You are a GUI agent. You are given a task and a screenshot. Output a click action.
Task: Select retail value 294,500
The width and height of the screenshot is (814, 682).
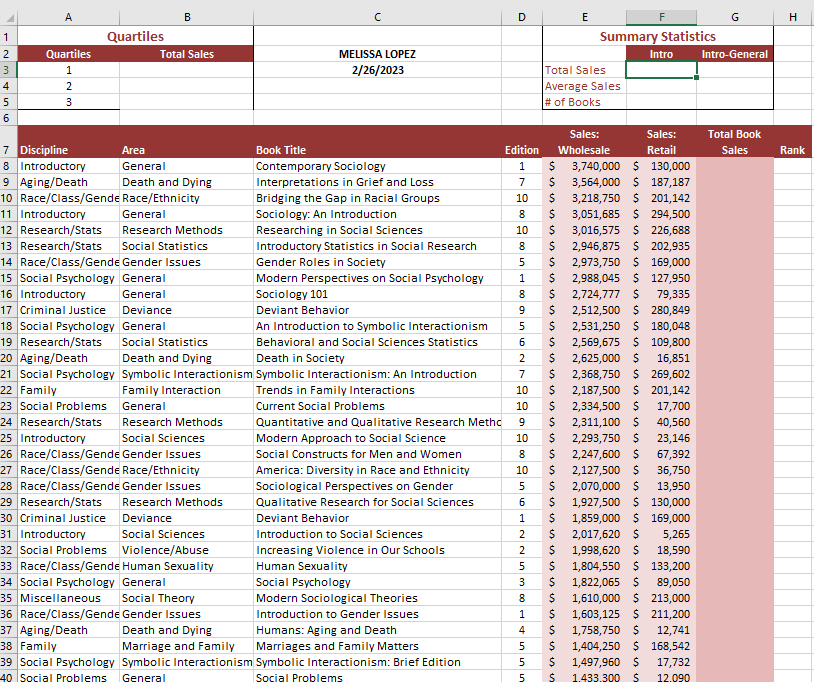661,214
